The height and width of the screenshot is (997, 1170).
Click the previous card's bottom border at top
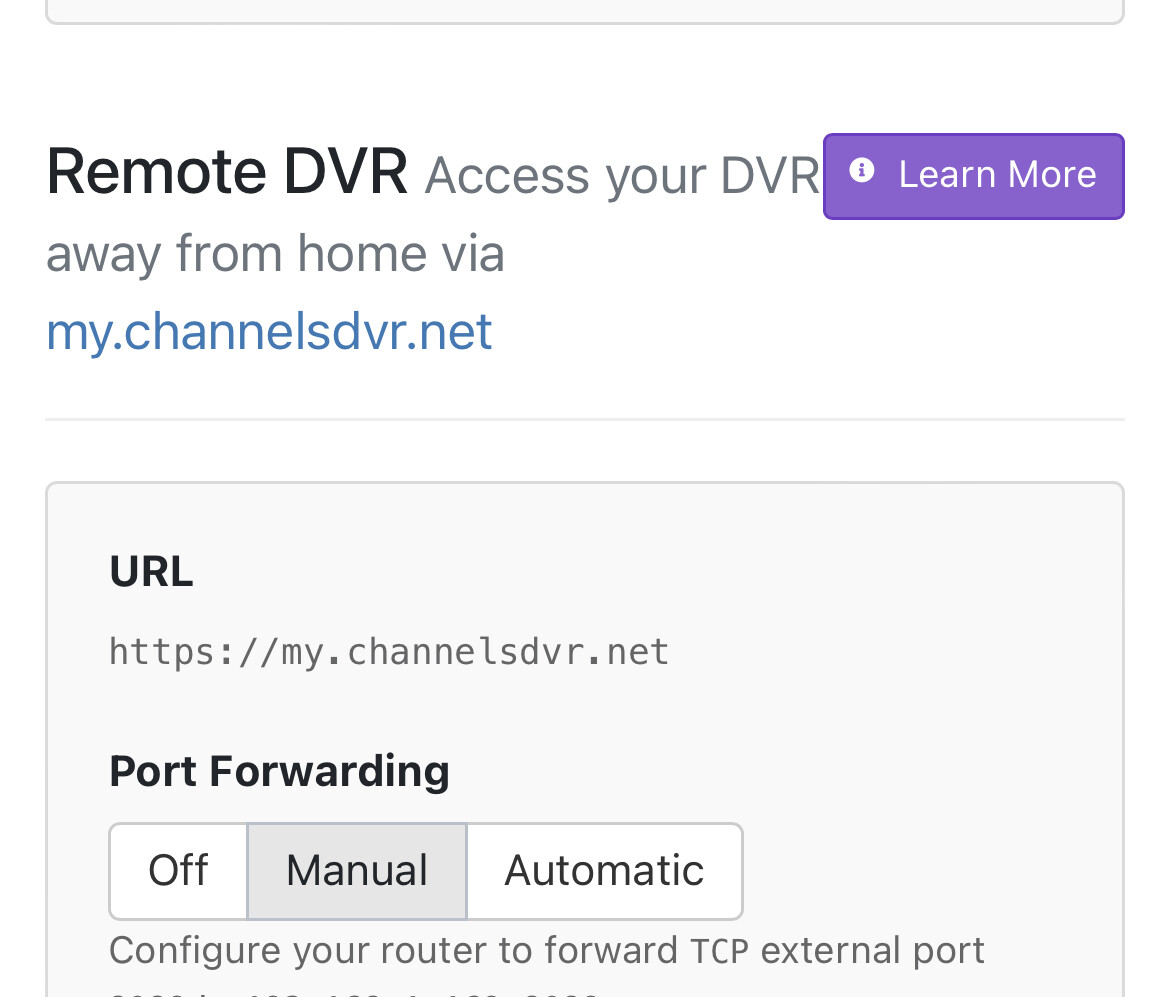pos(585,21)
